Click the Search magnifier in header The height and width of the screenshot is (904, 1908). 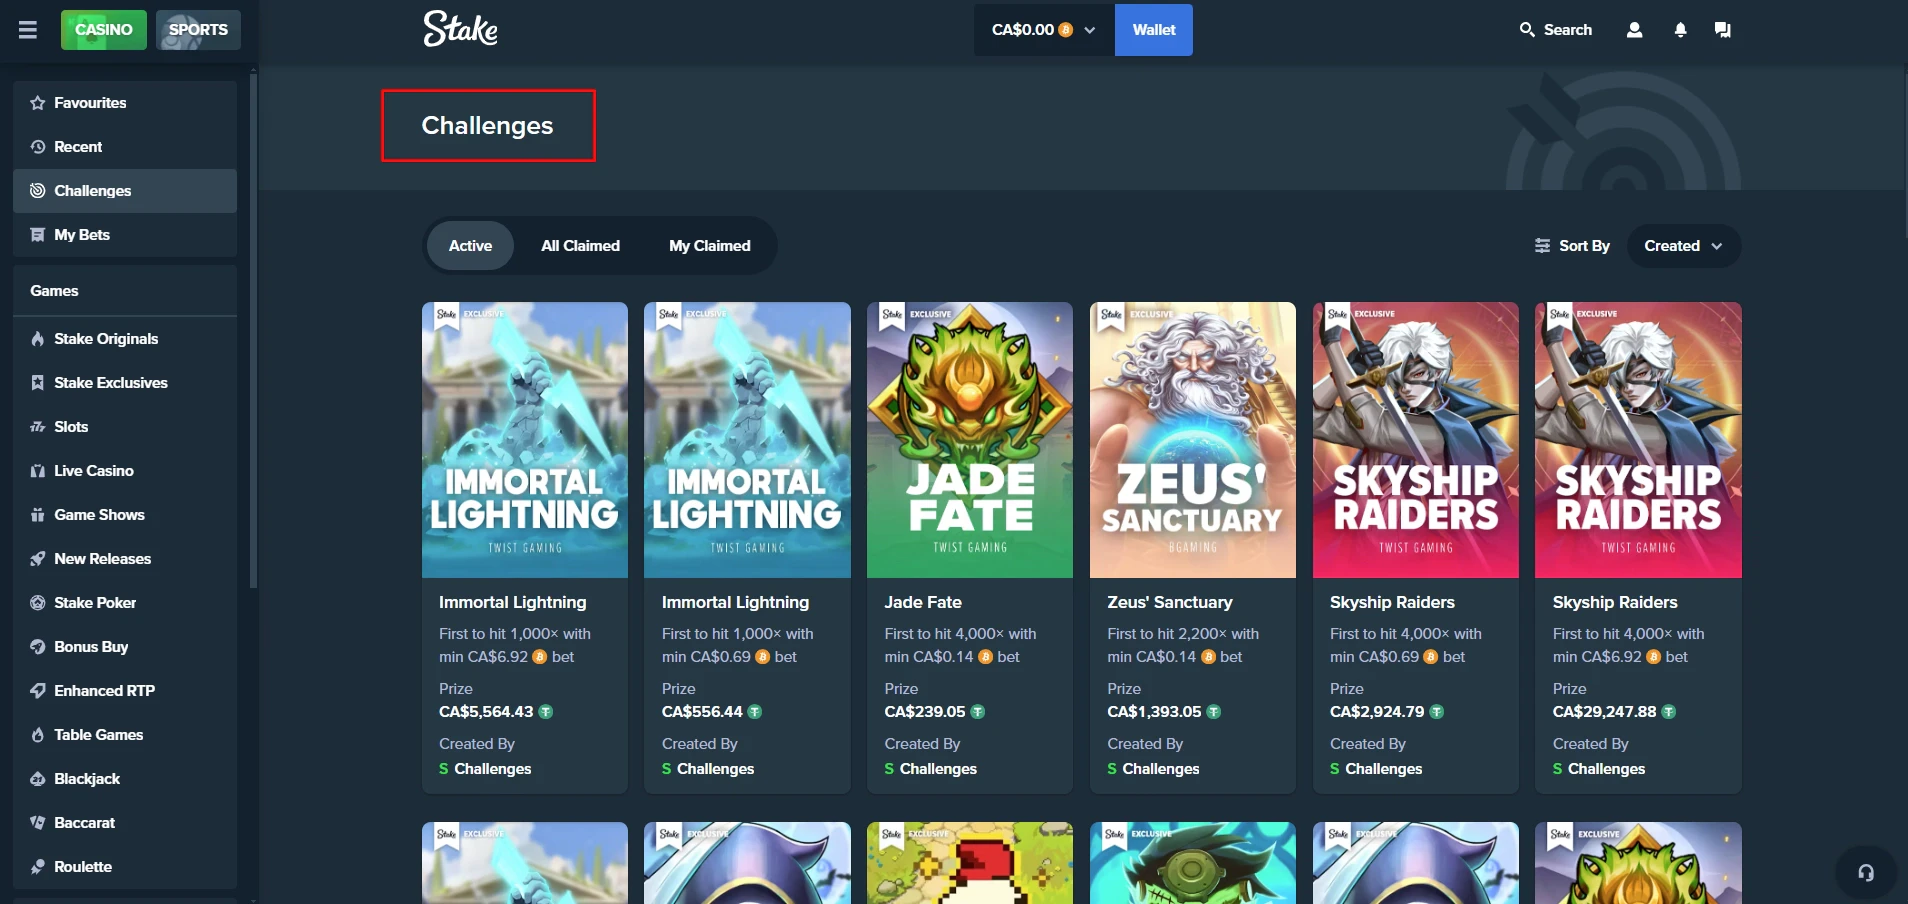[x=1527, y=30]
